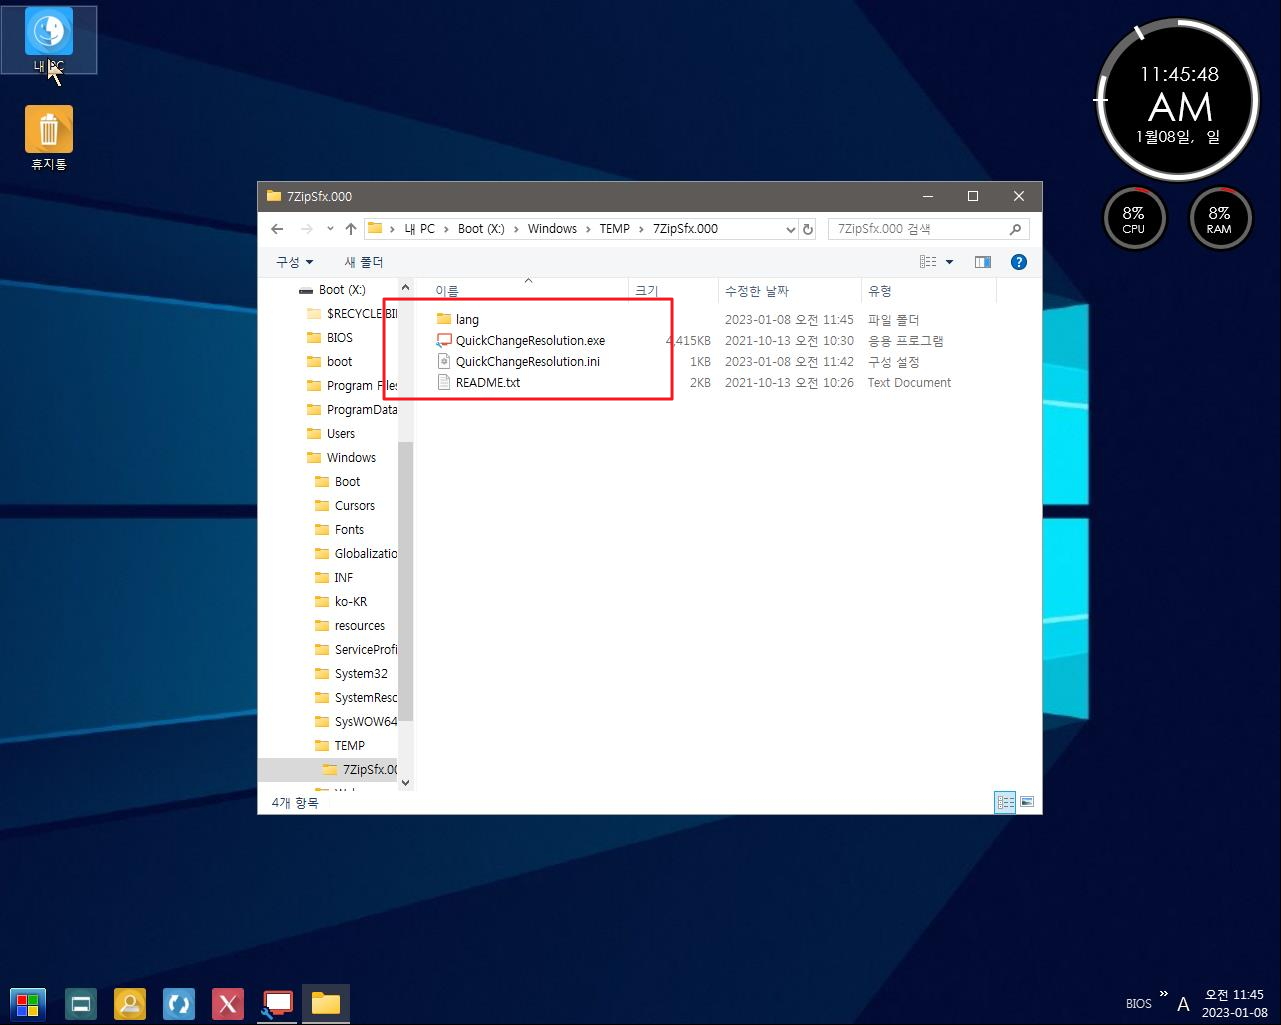Switch to details view in status bar
Image resolution: width=1281 pixels, height=1025 pixels.
[1006, 802]
